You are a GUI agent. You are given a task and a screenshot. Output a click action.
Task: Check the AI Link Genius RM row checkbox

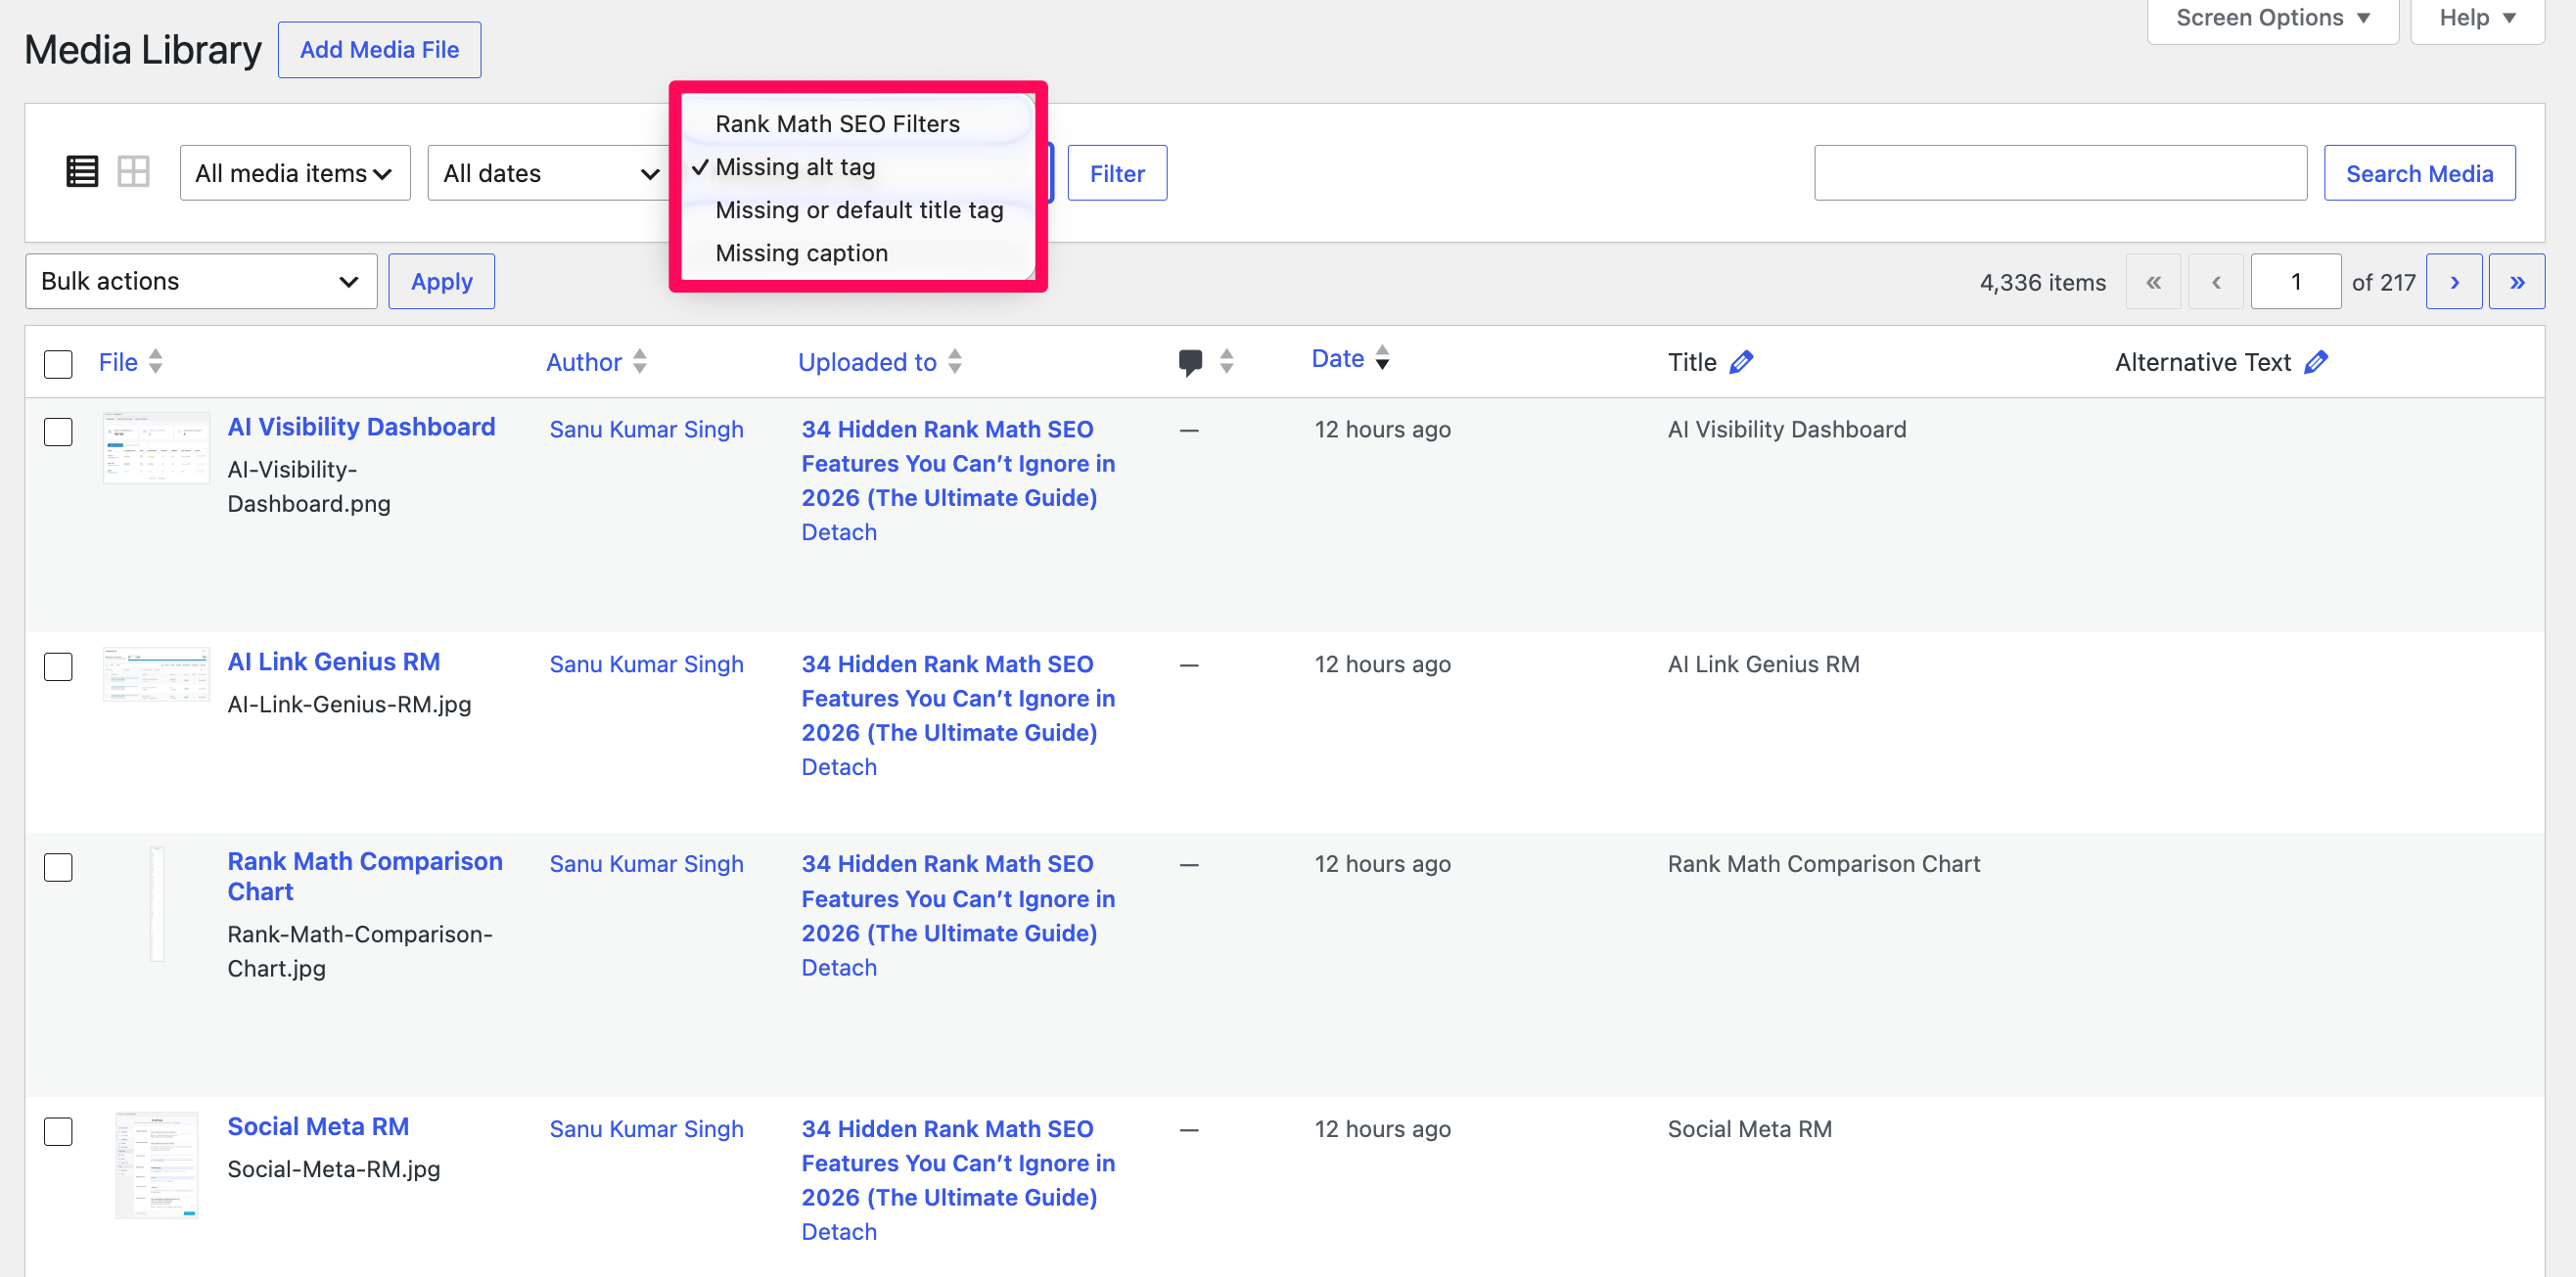(59, 667)
